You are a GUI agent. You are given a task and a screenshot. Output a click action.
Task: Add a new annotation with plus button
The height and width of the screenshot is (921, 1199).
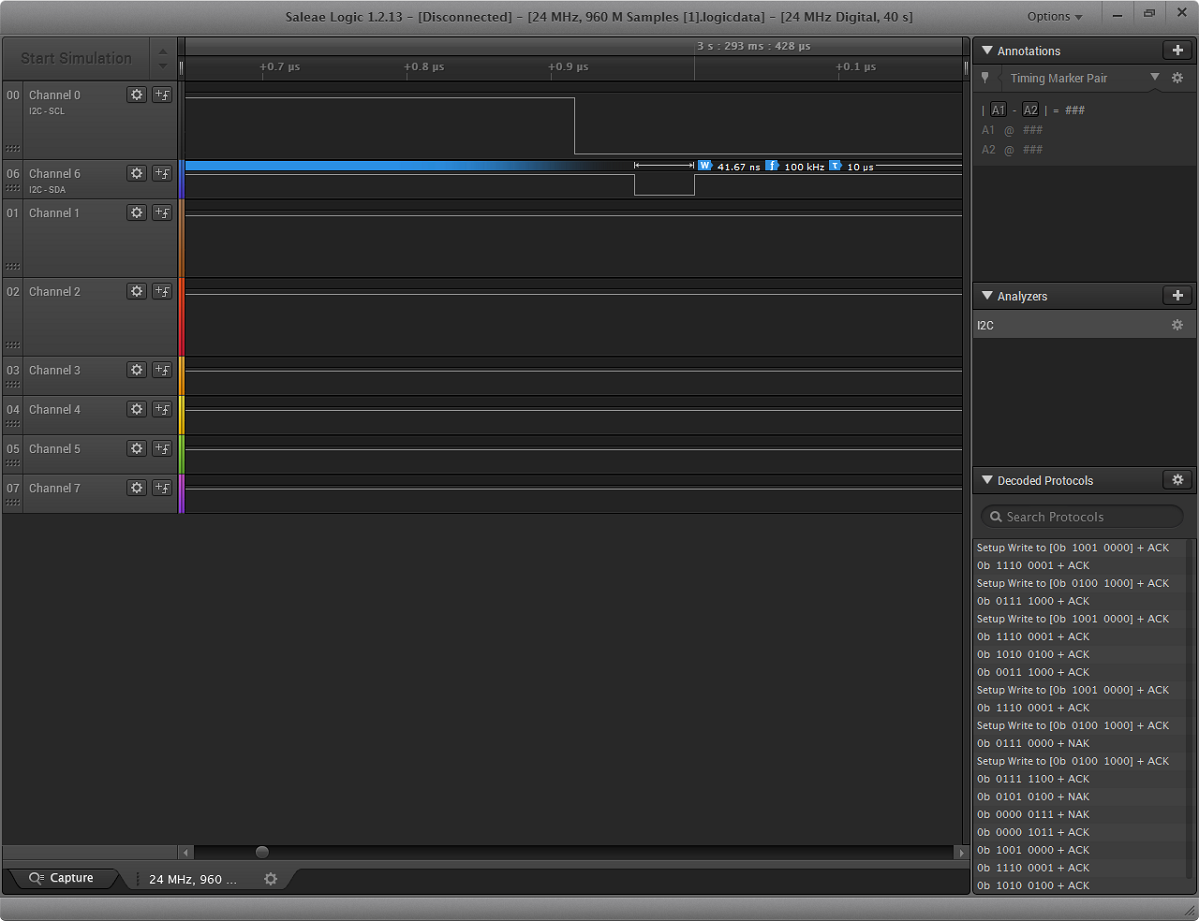point(1177,51)
